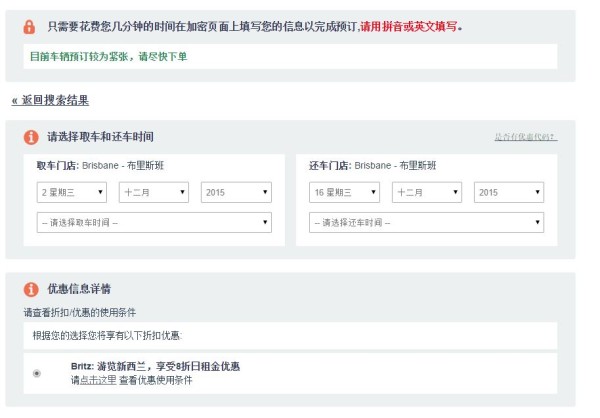Click the 请选择取车和还车时间 heading
600x418 pixels.
100,137
